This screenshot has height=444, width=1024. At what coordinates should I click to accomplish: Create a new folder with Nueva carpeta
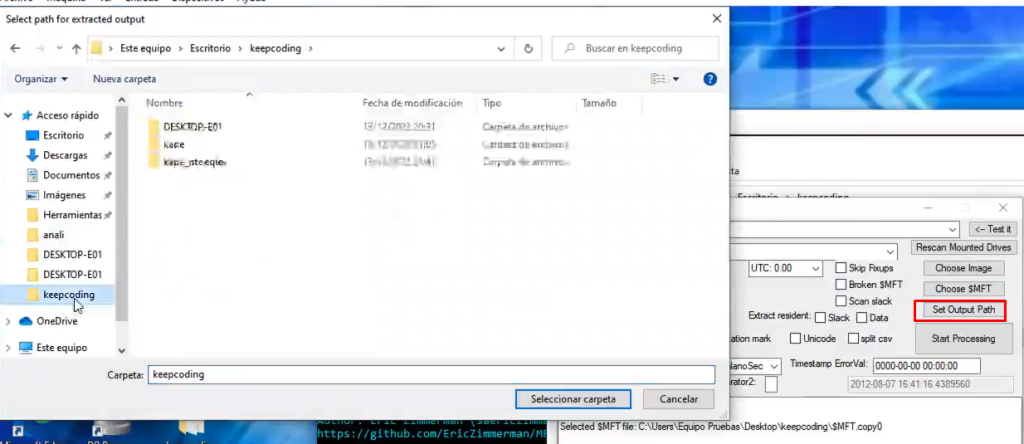[x=124, y=79]
